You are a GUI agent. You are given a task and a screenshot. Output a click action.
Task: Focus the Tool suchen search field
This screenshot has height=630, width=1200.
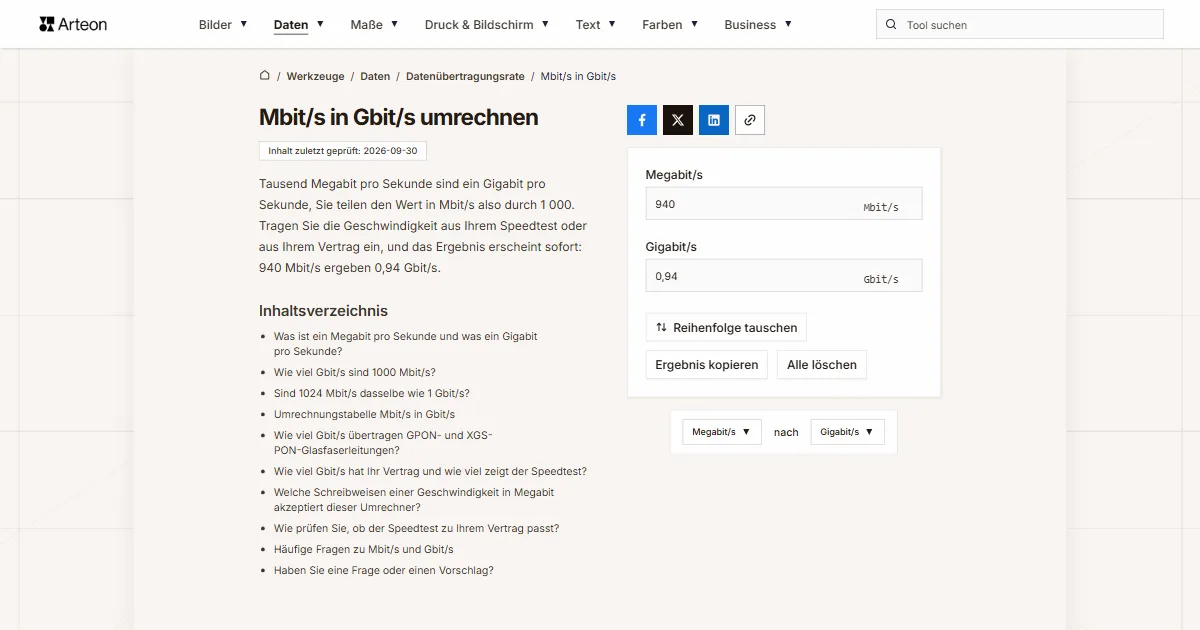pyautogui.click(x=1020, y=25)
